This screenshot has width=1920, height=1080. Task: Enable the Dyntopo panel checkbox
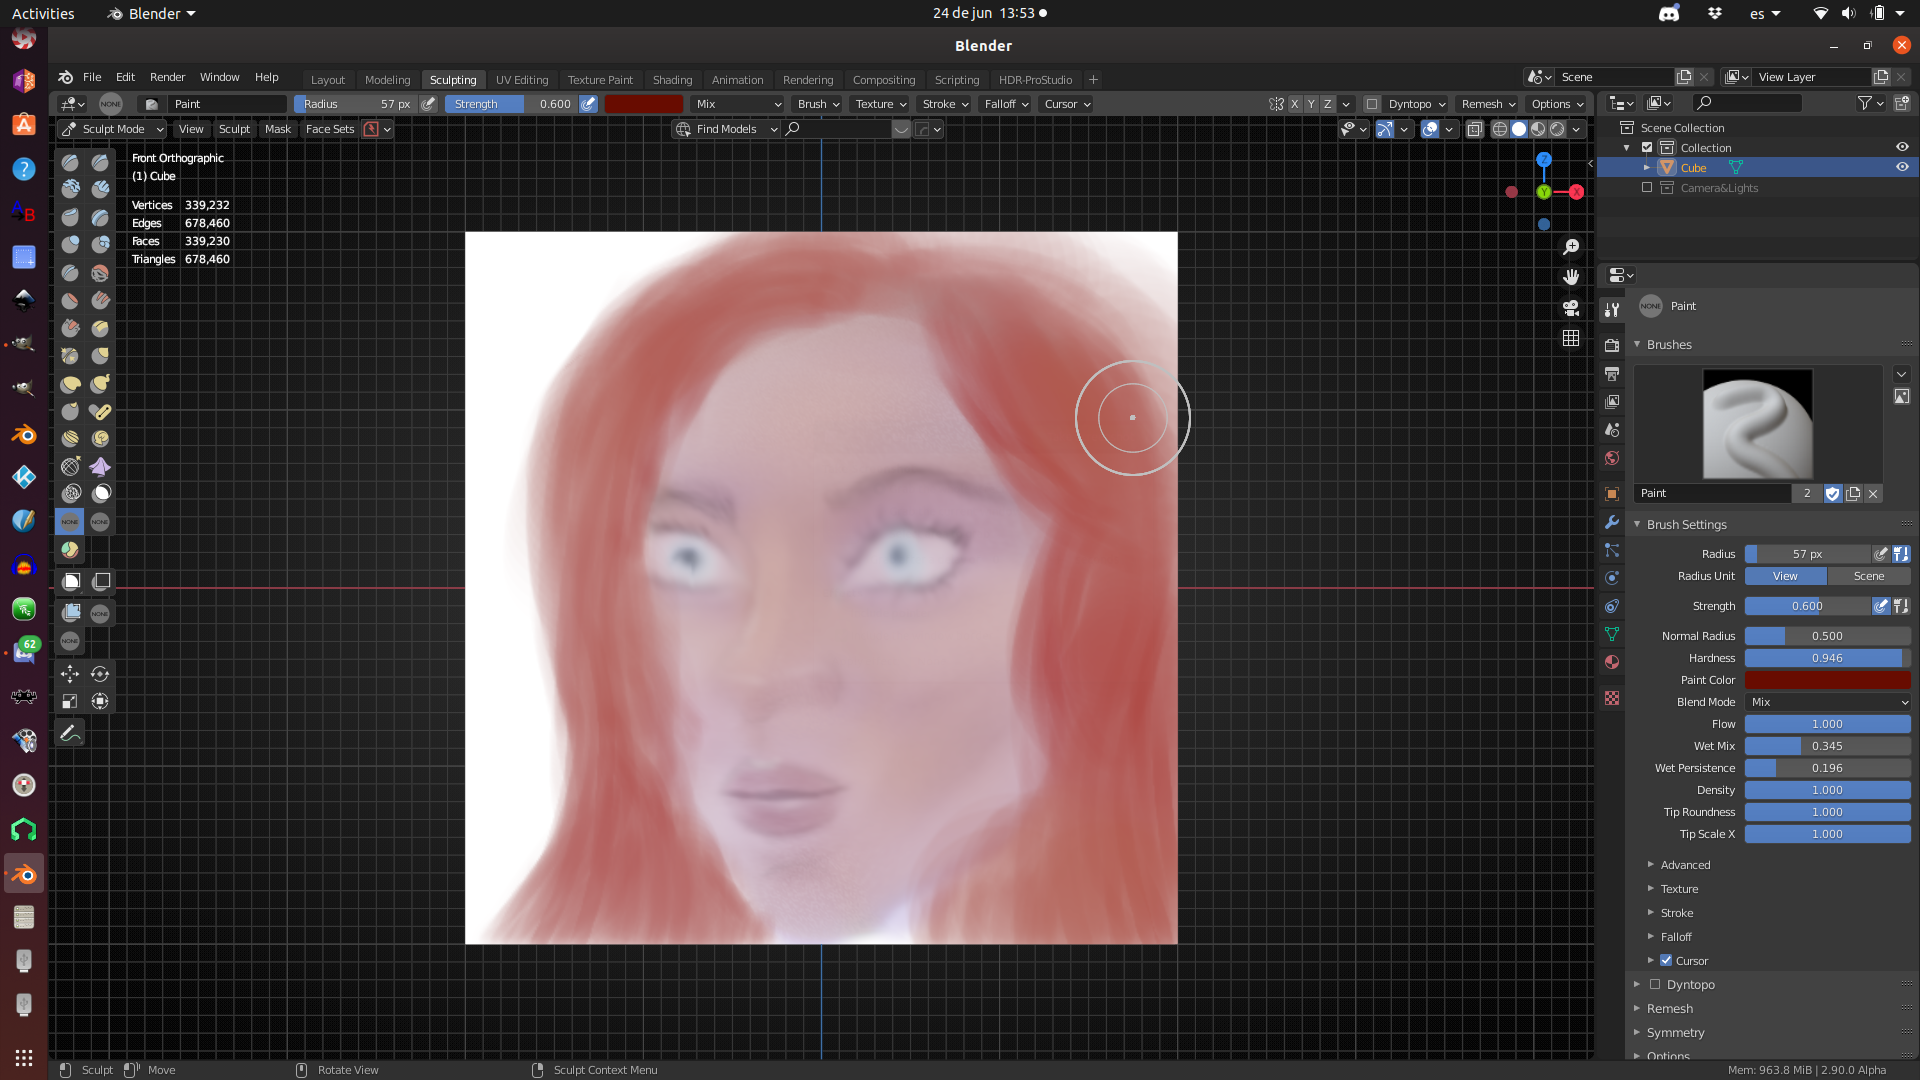point(1655,984)
